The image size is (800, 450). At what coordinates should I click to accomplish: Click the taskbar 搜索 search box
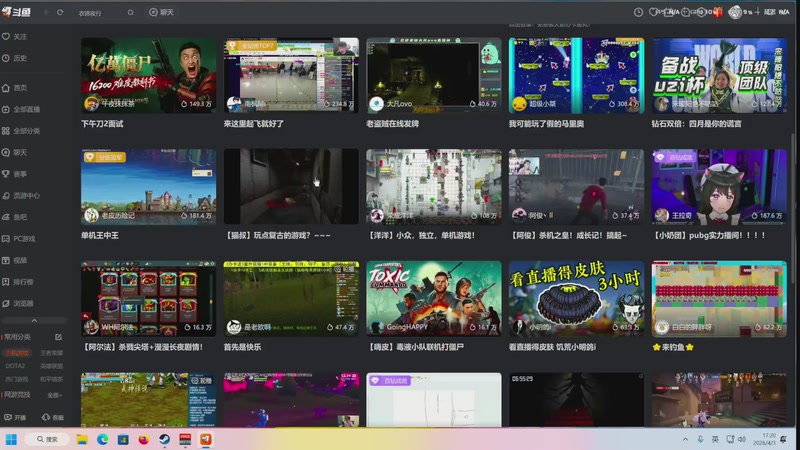(47, 439)
